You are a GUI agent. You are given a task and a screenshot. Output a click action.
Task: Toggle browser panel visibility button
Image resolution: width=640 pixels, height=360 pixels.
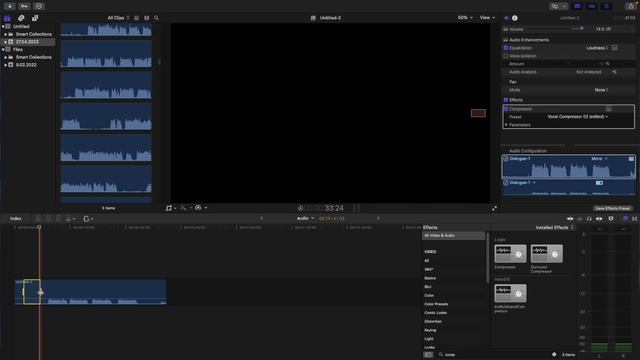577,6
